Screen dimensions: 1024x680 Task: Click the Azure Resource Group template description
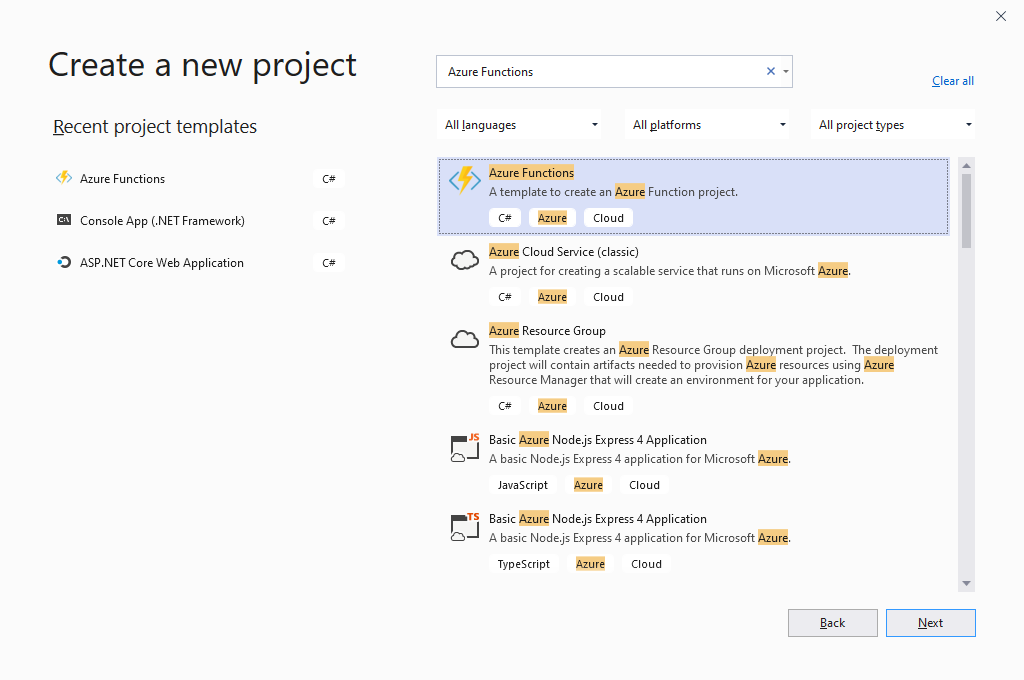[714, 365]
